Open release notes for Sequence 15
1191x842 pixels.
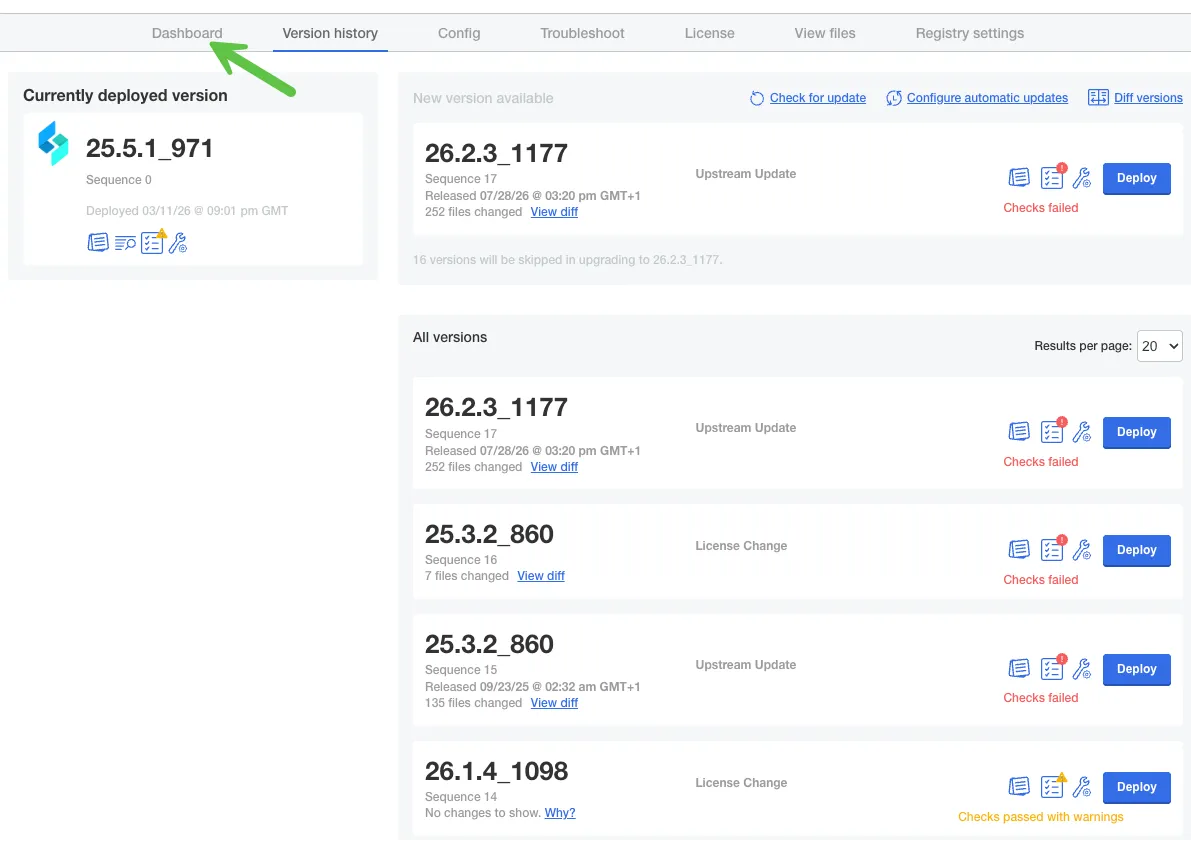tap(1019, 669)
